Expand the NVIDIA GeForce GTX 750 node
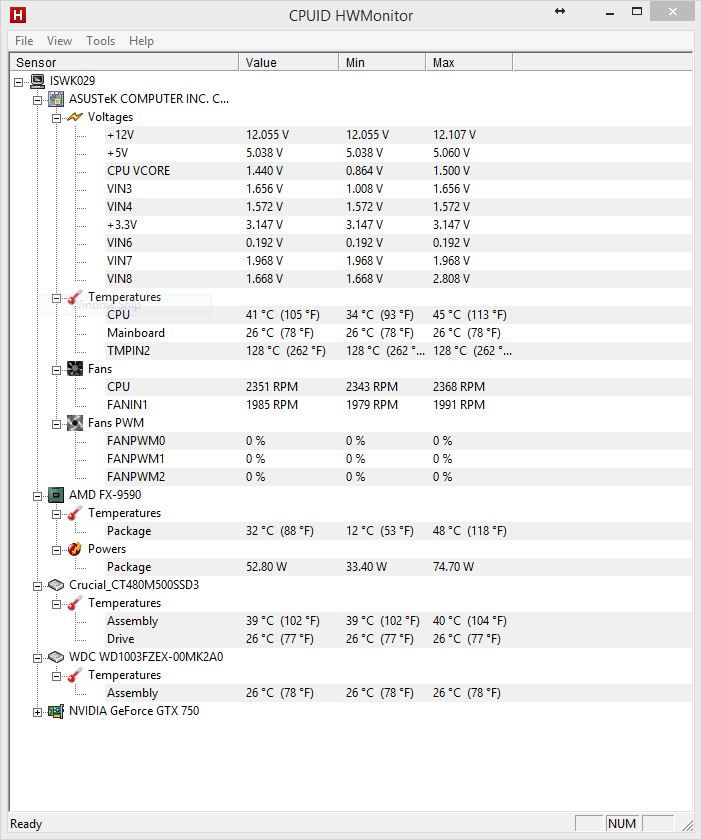Viewport: 702px width, 840px height. tap(38, 712)
